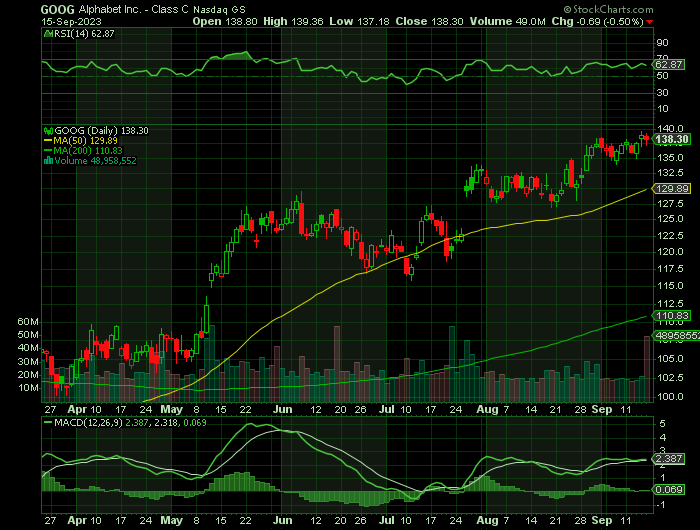Click 100.0 on the price axis
Viewport: 700px width, 530px height.
tap(670, 397)
